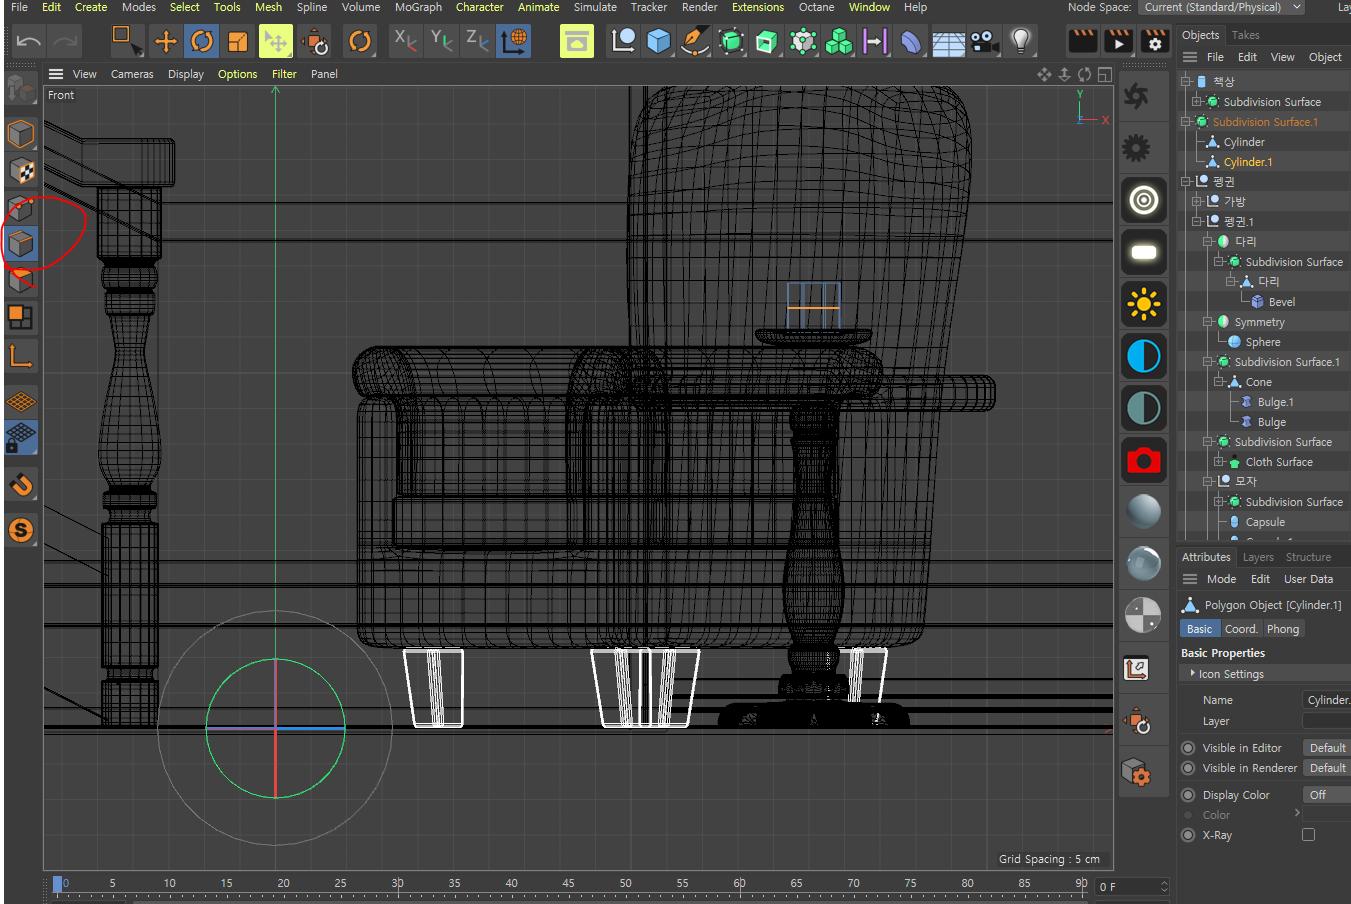Toggle the Display Color animation dot
Viewport: 1351px width, 904px height.
pyautogui.click(x=1188, y=795)
